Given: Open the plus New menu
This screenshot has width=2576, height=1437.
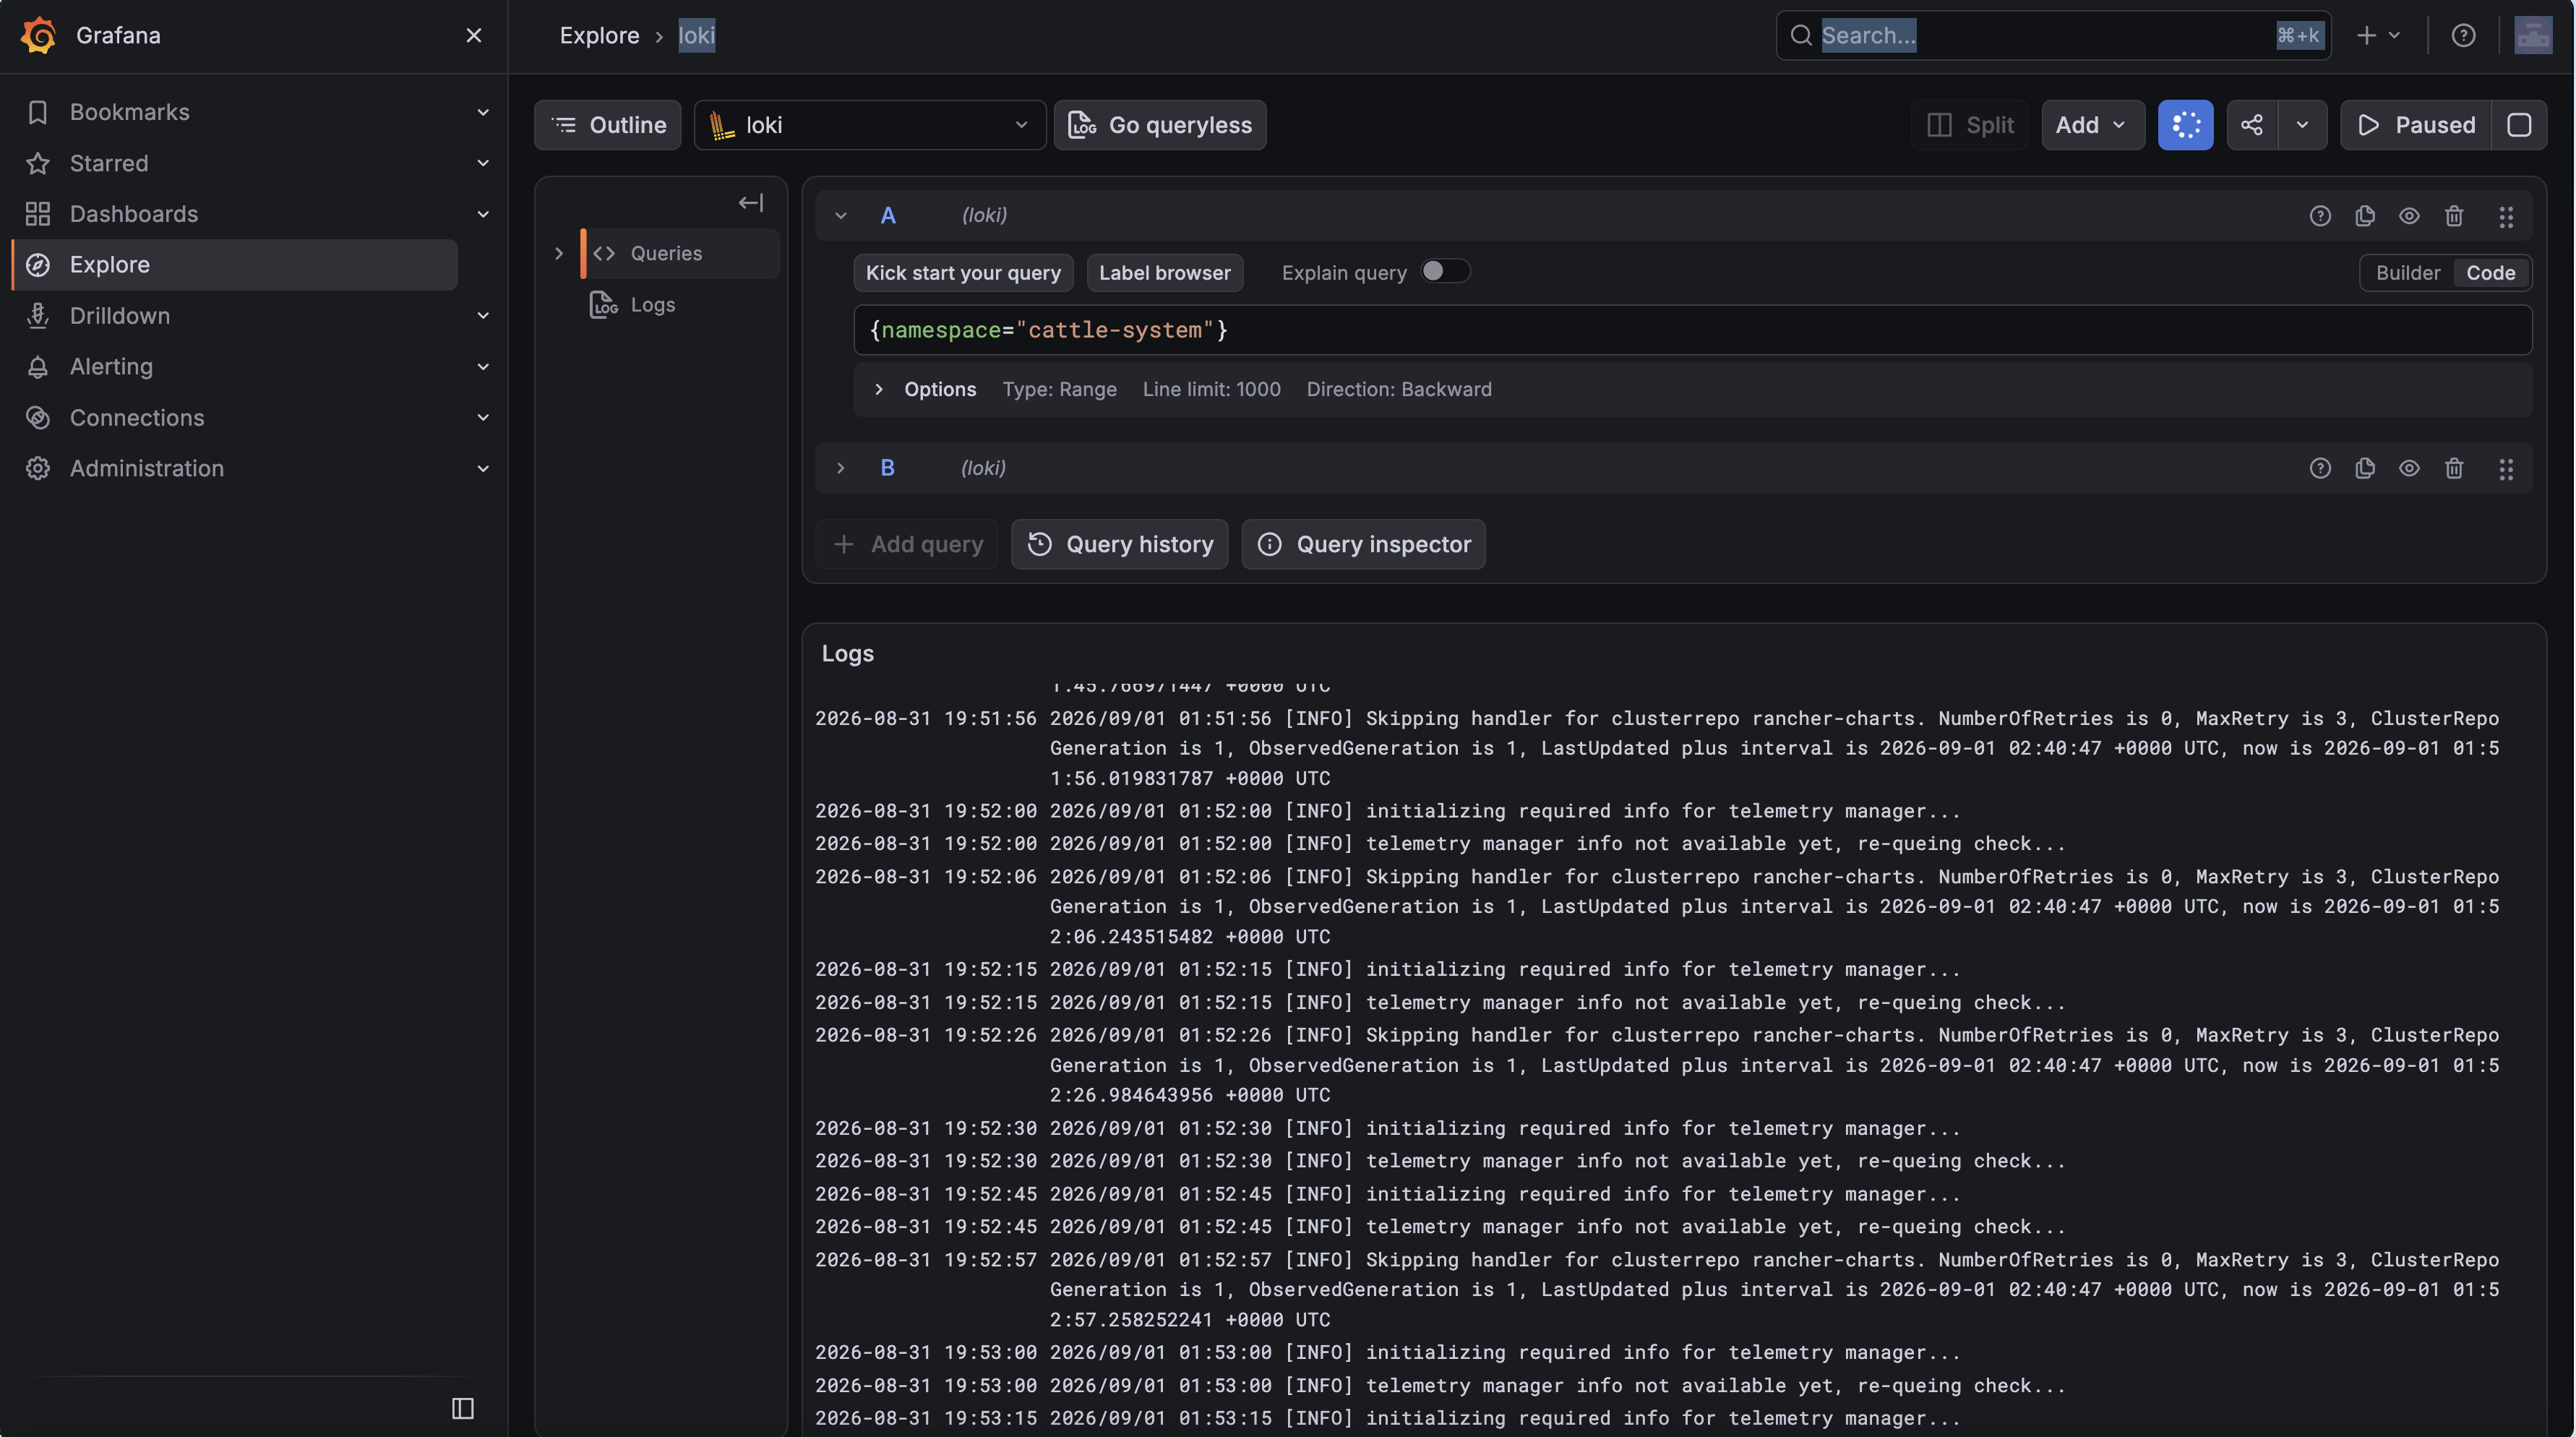Looking at the screenshot, I should 2378,36.
